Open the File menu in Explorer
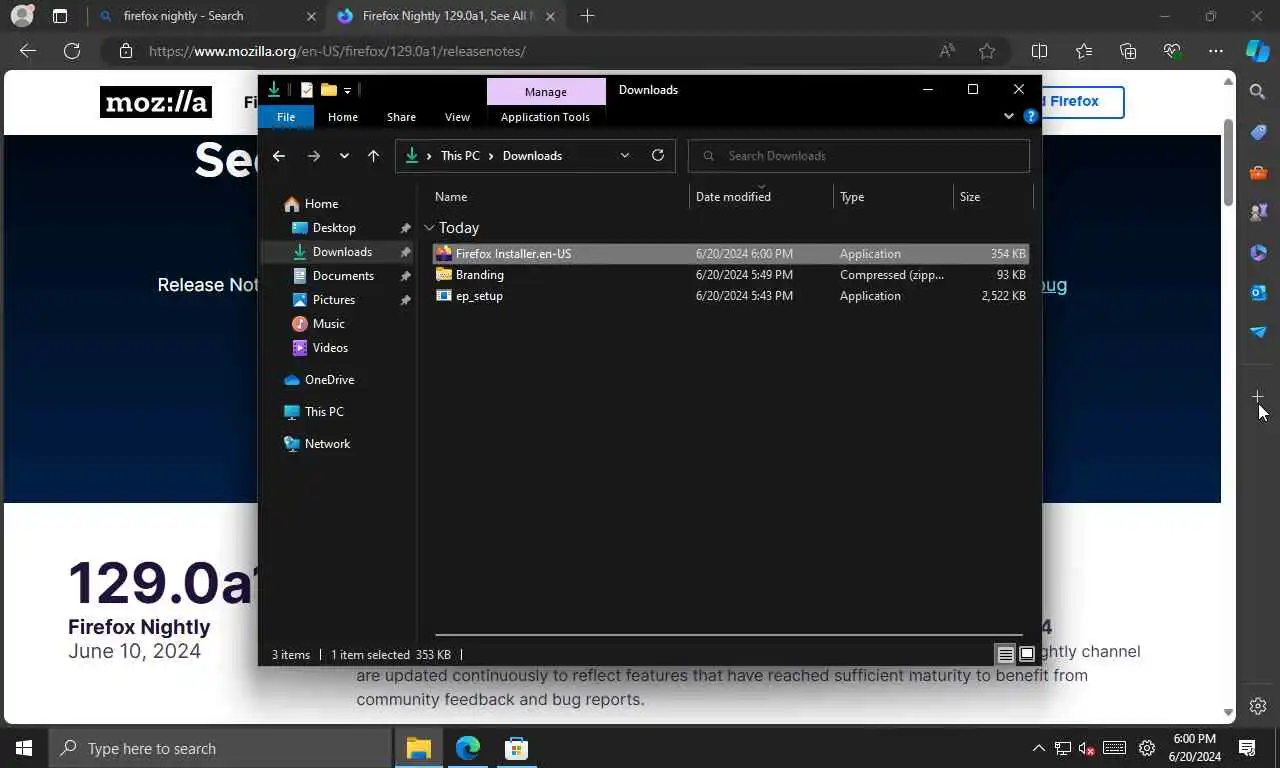Screen dimensions: 1280x768 click(x=286, y=117)
